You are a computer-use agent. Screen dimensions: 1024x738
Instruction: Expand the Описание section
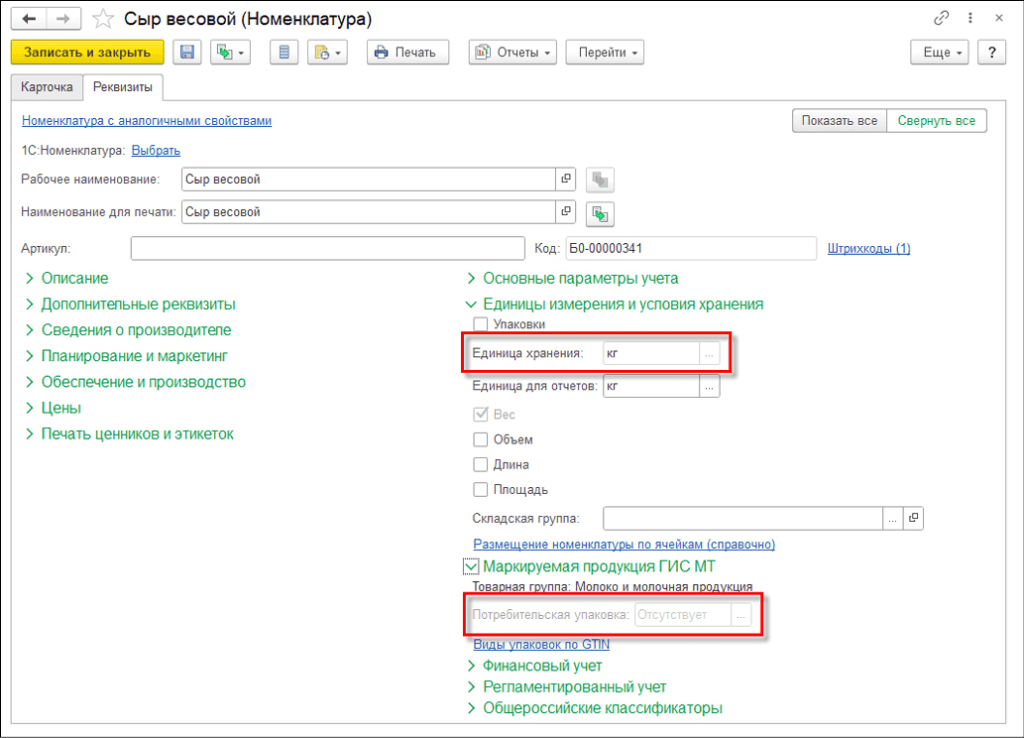[74, 278]
